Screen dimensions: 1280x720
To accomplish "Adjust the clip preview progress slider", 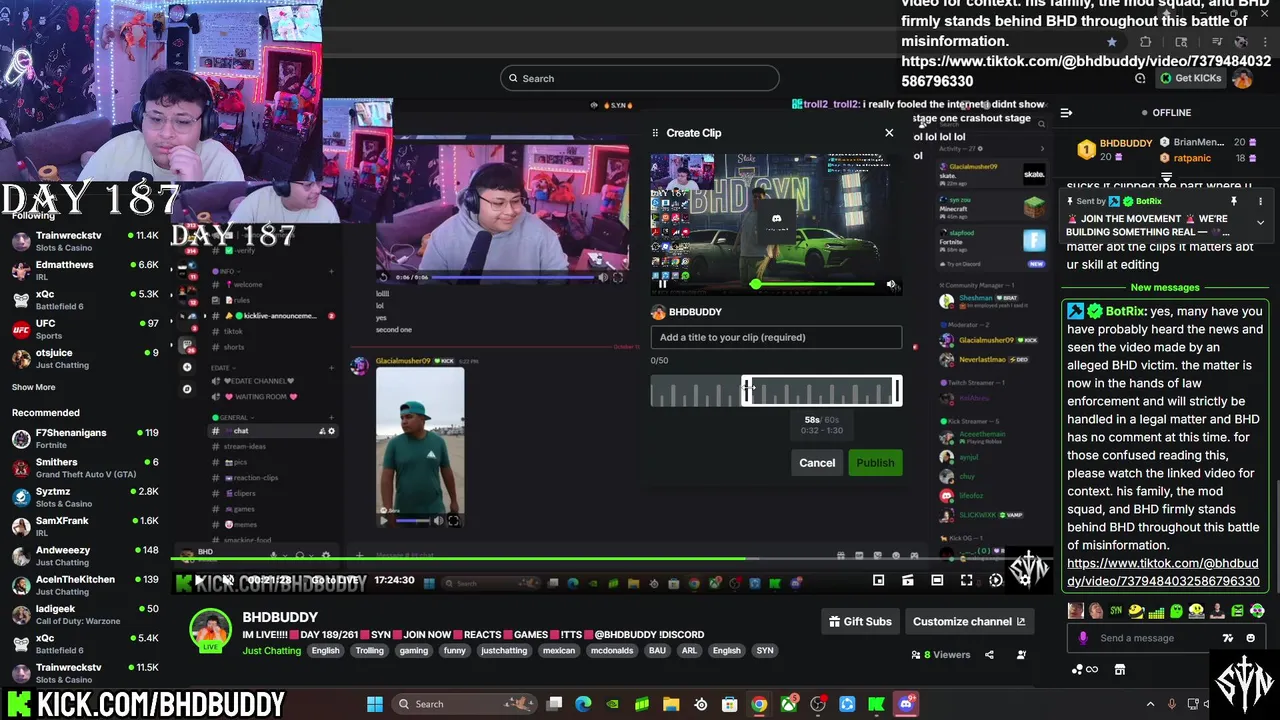I will 814,285.
